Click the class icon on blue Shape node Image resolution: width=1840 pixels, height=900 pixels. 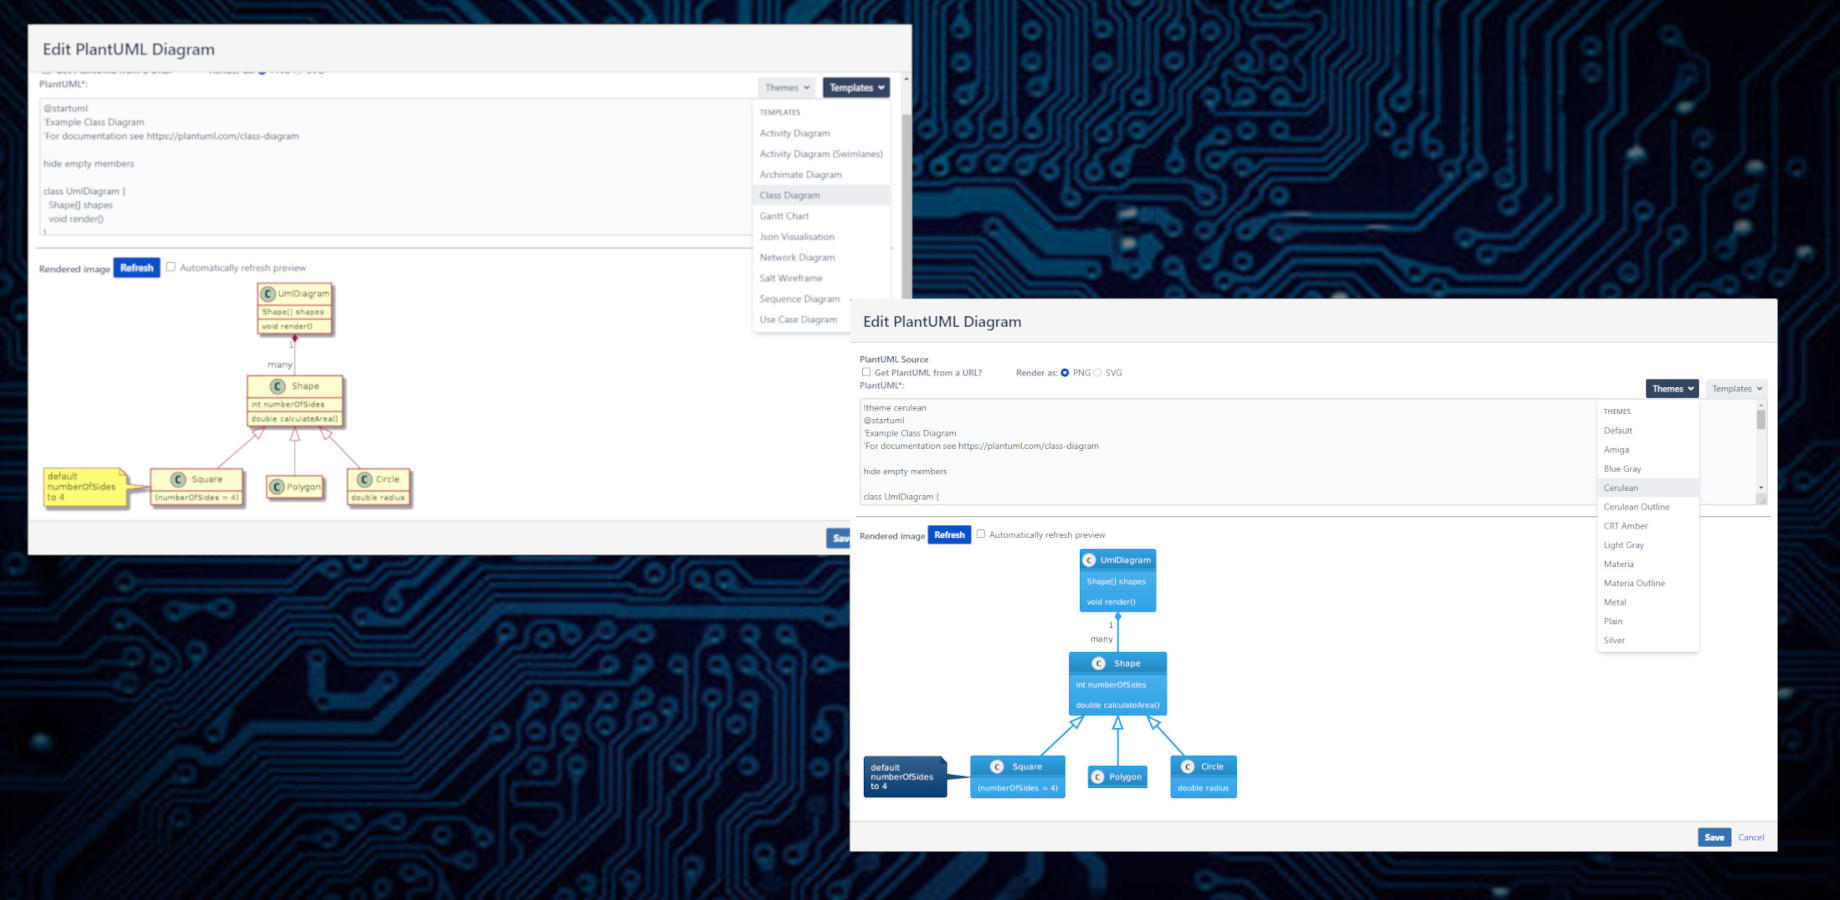pyautogui.click(x=1098, y=663)
